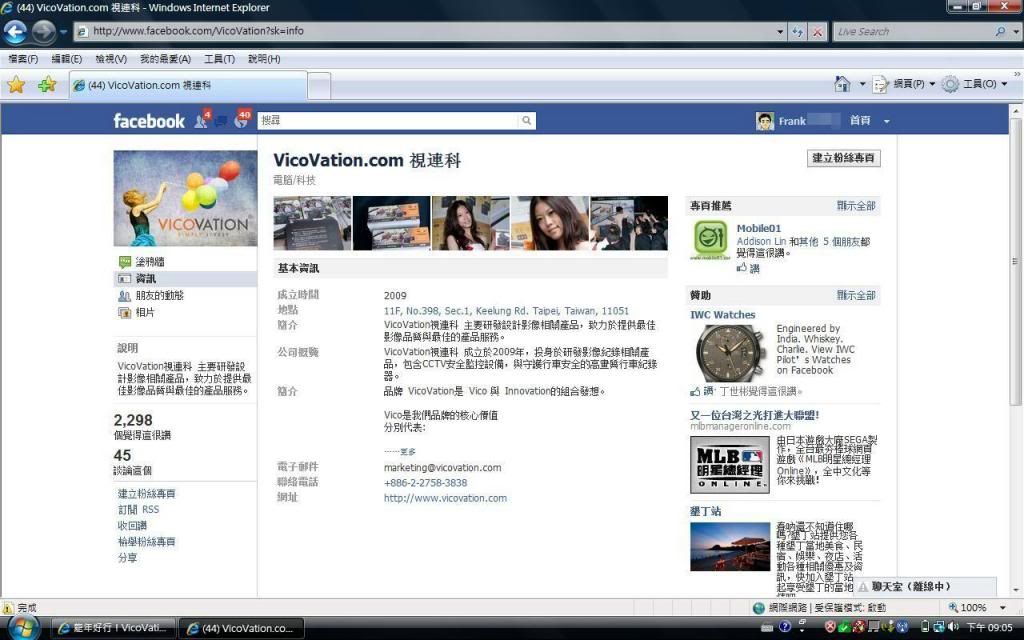The image size is (1024, 640).
Task: Select 朋友的動態 in the sidebar
Action: pos(159,296)
